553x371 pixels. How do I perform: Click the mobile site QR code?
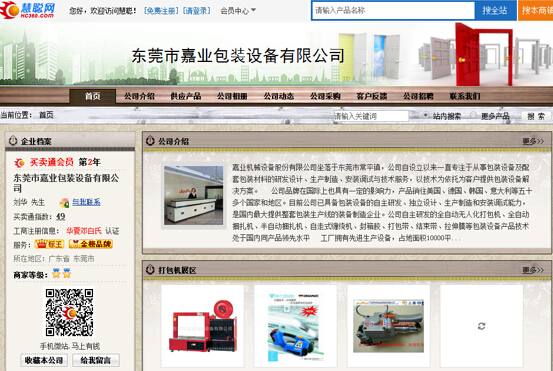pos(69,312)
